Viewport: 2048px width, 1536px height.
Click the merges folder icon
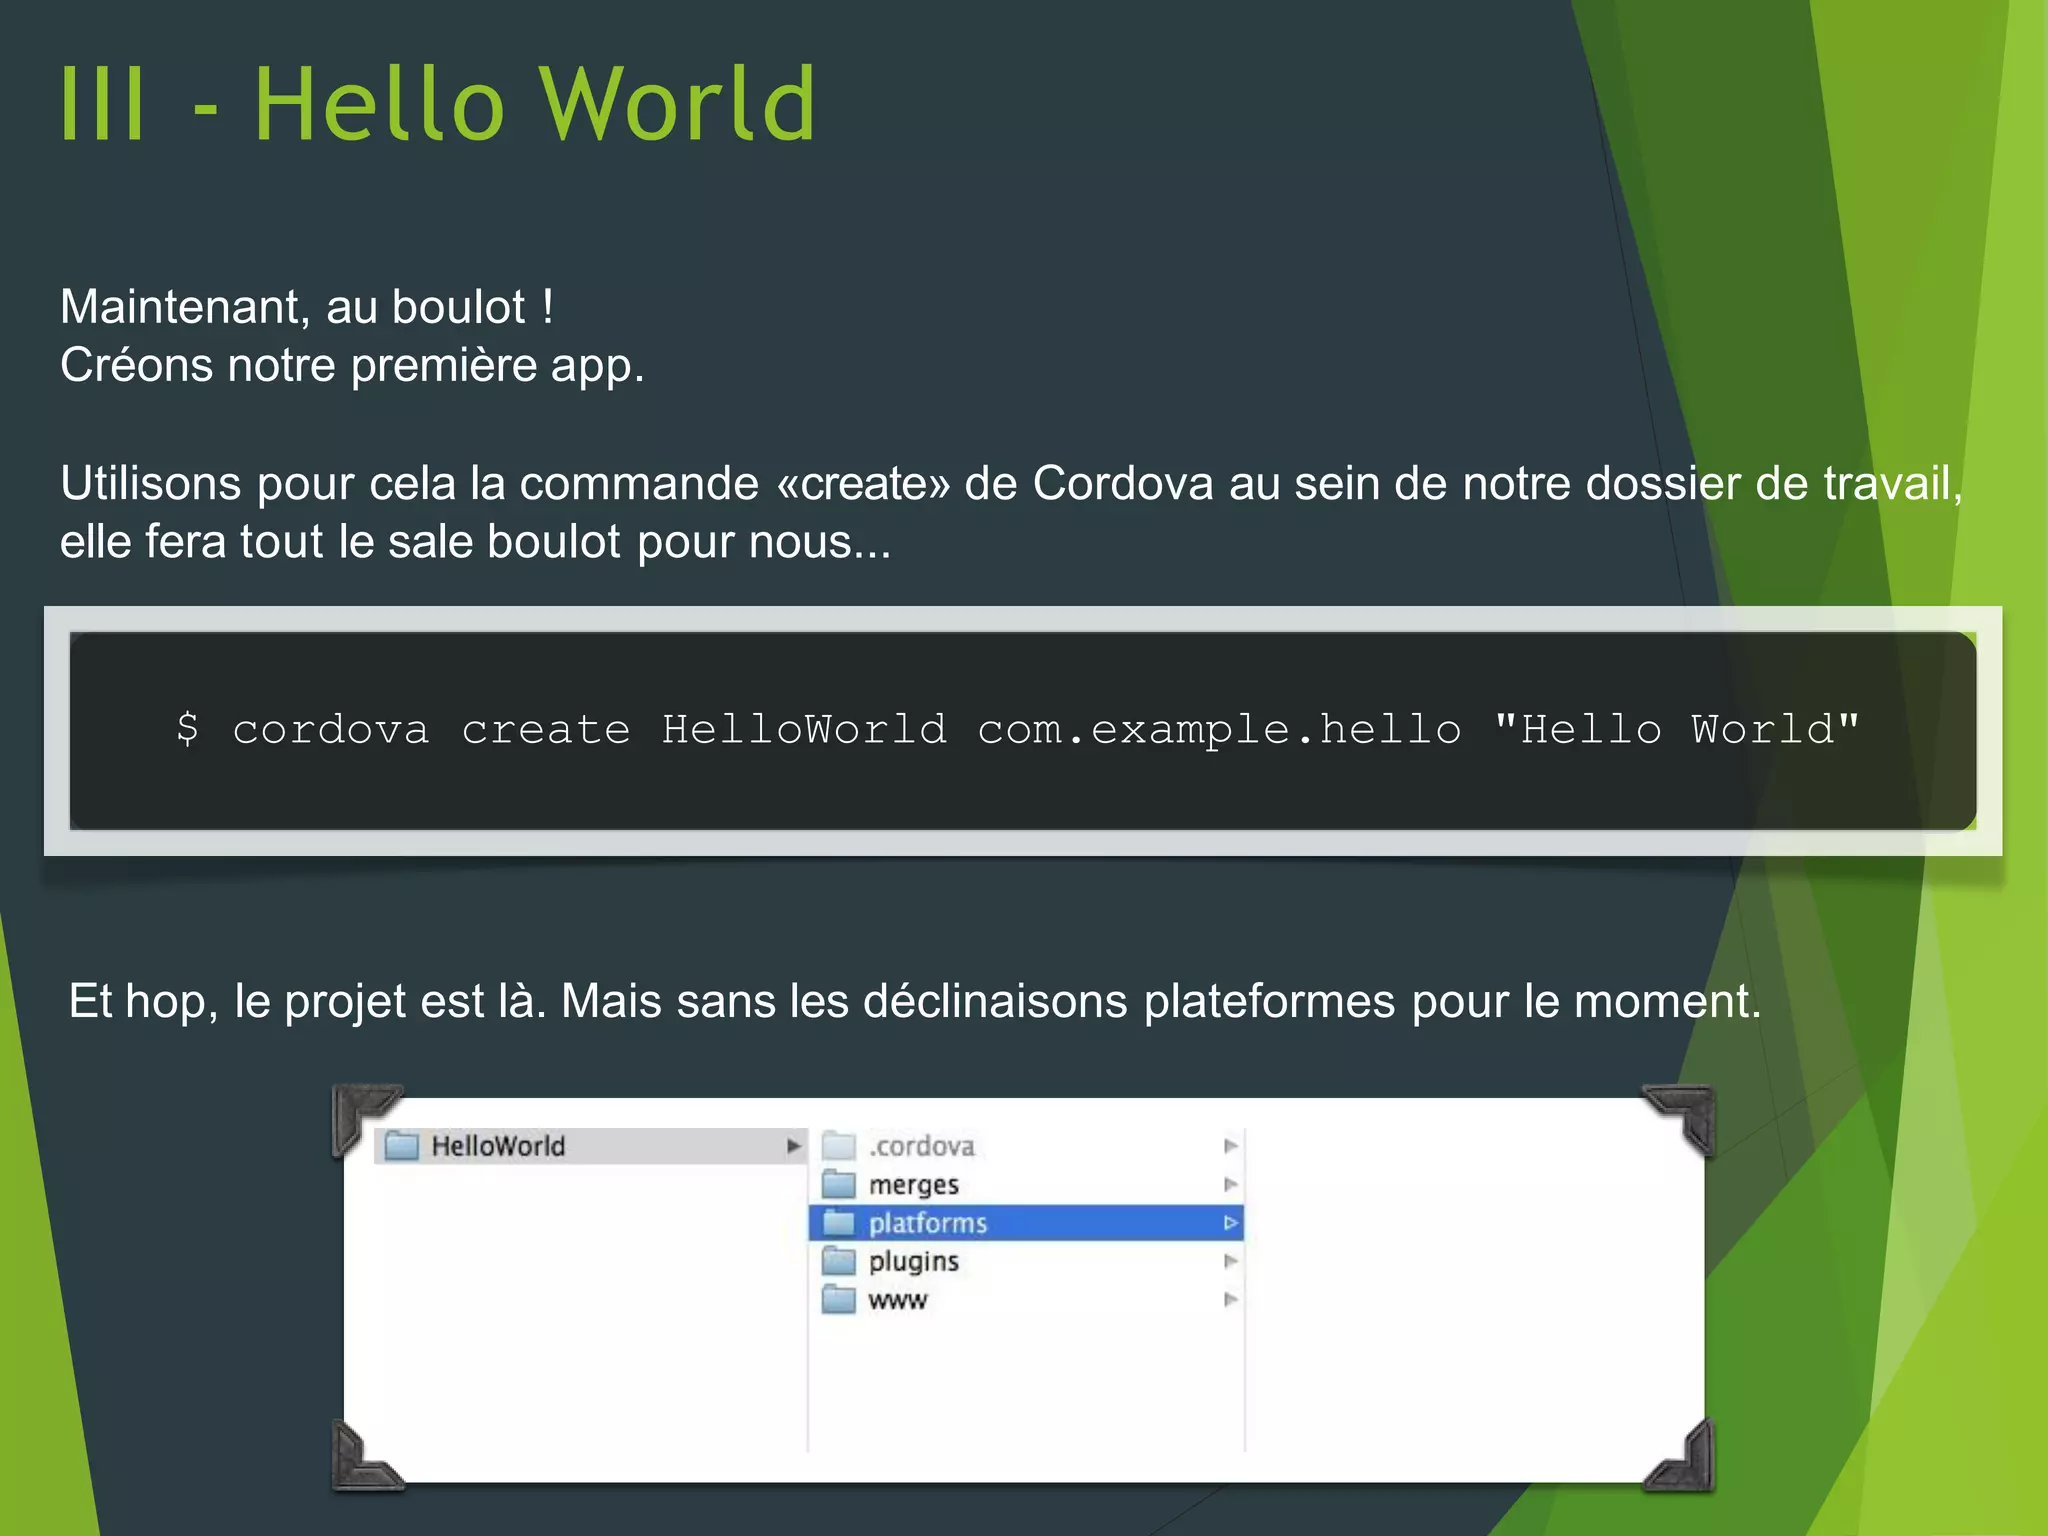pos(839,1184)
